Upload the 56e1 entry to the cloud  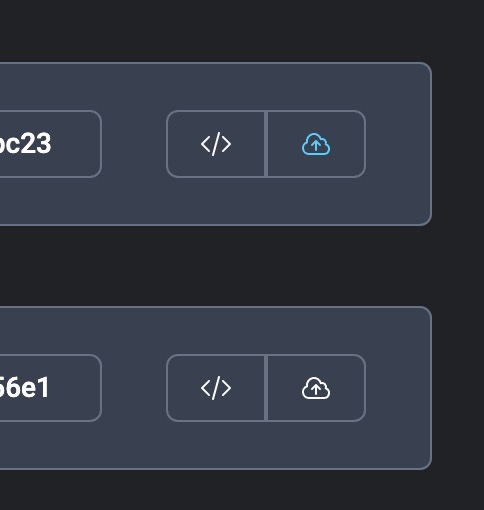pyautogui.click(x=316, y=388)
